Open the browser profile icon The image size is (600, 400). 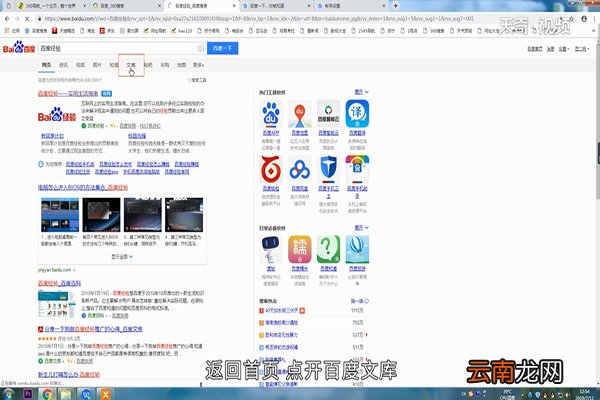pyautogui.click(x=584, y=19)
